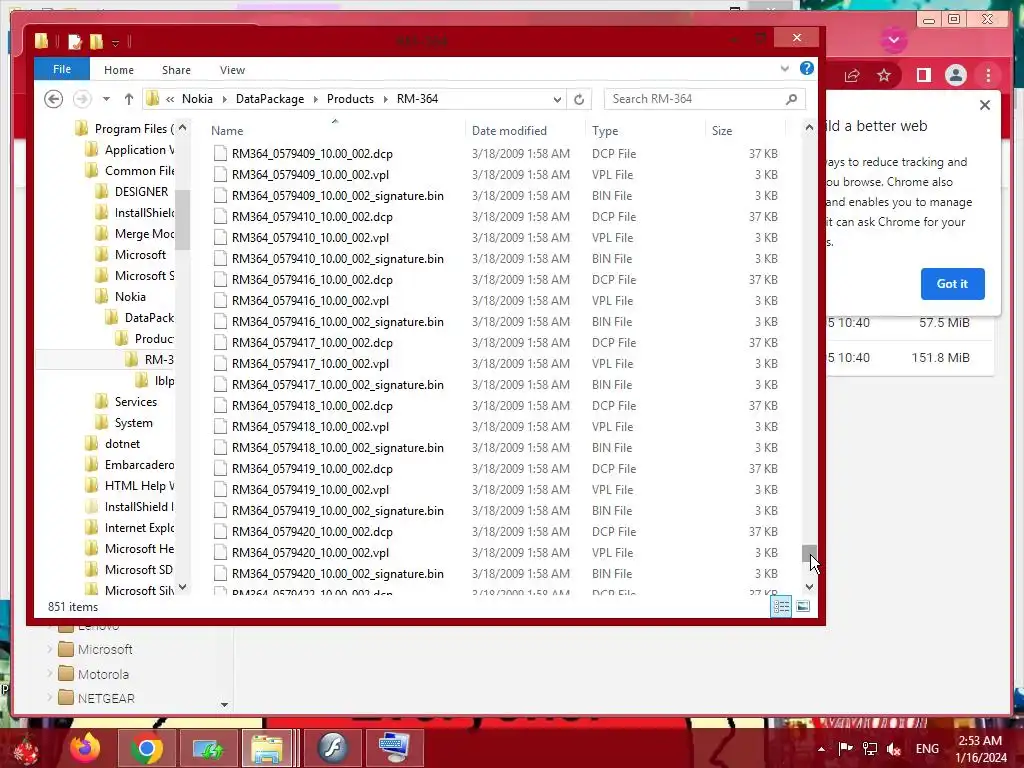Open Chrome three-dot menu
This screenshot has height=768, width=1024.
988,76
